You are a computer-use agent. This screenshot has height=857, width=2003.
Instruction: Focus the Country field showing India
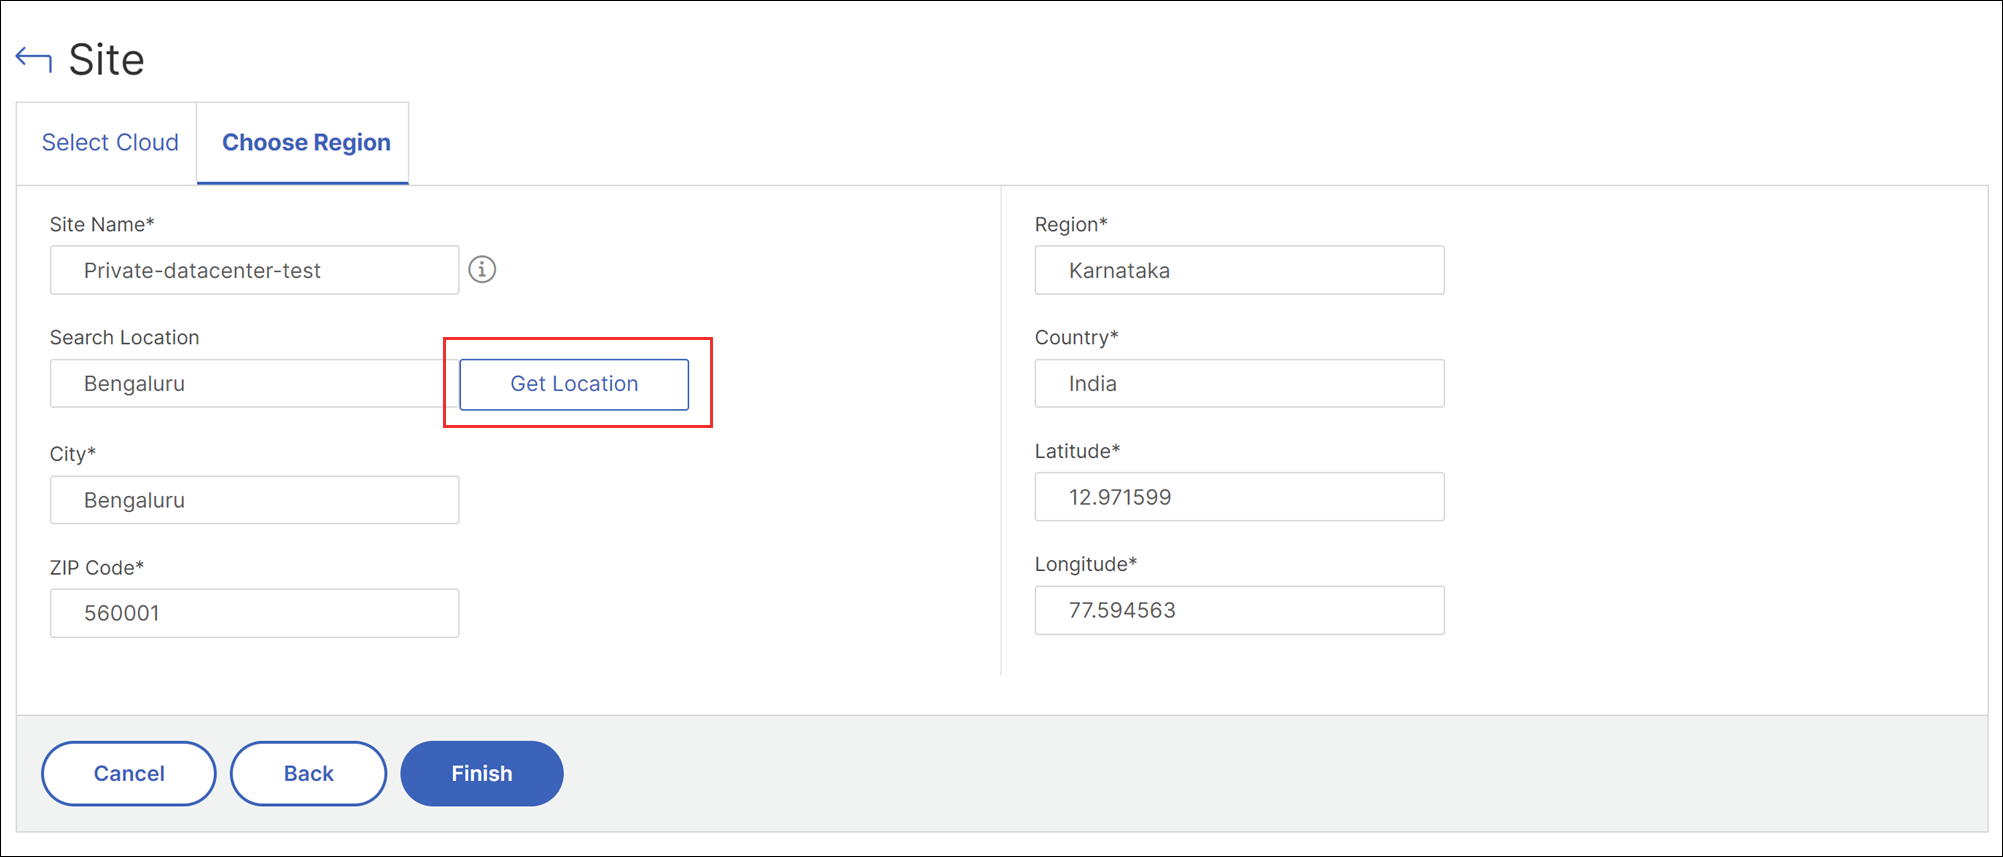(1239, 384)
